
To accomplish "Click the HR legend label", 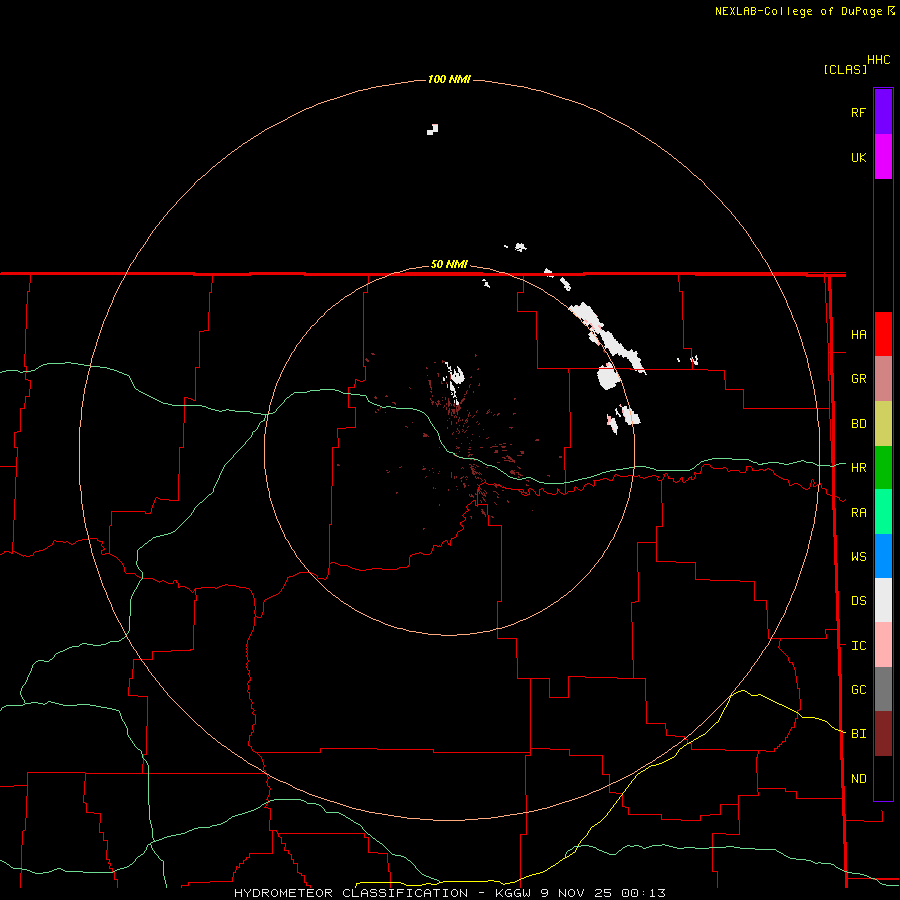I will click(x=858, y=468).
